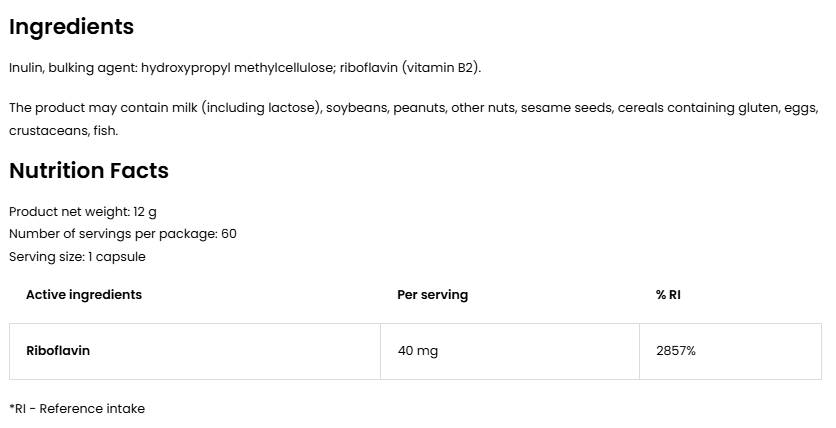This screenshot has height=428, width=836.
Task: Click the Ingredients heading
Action: click(71, 27)
